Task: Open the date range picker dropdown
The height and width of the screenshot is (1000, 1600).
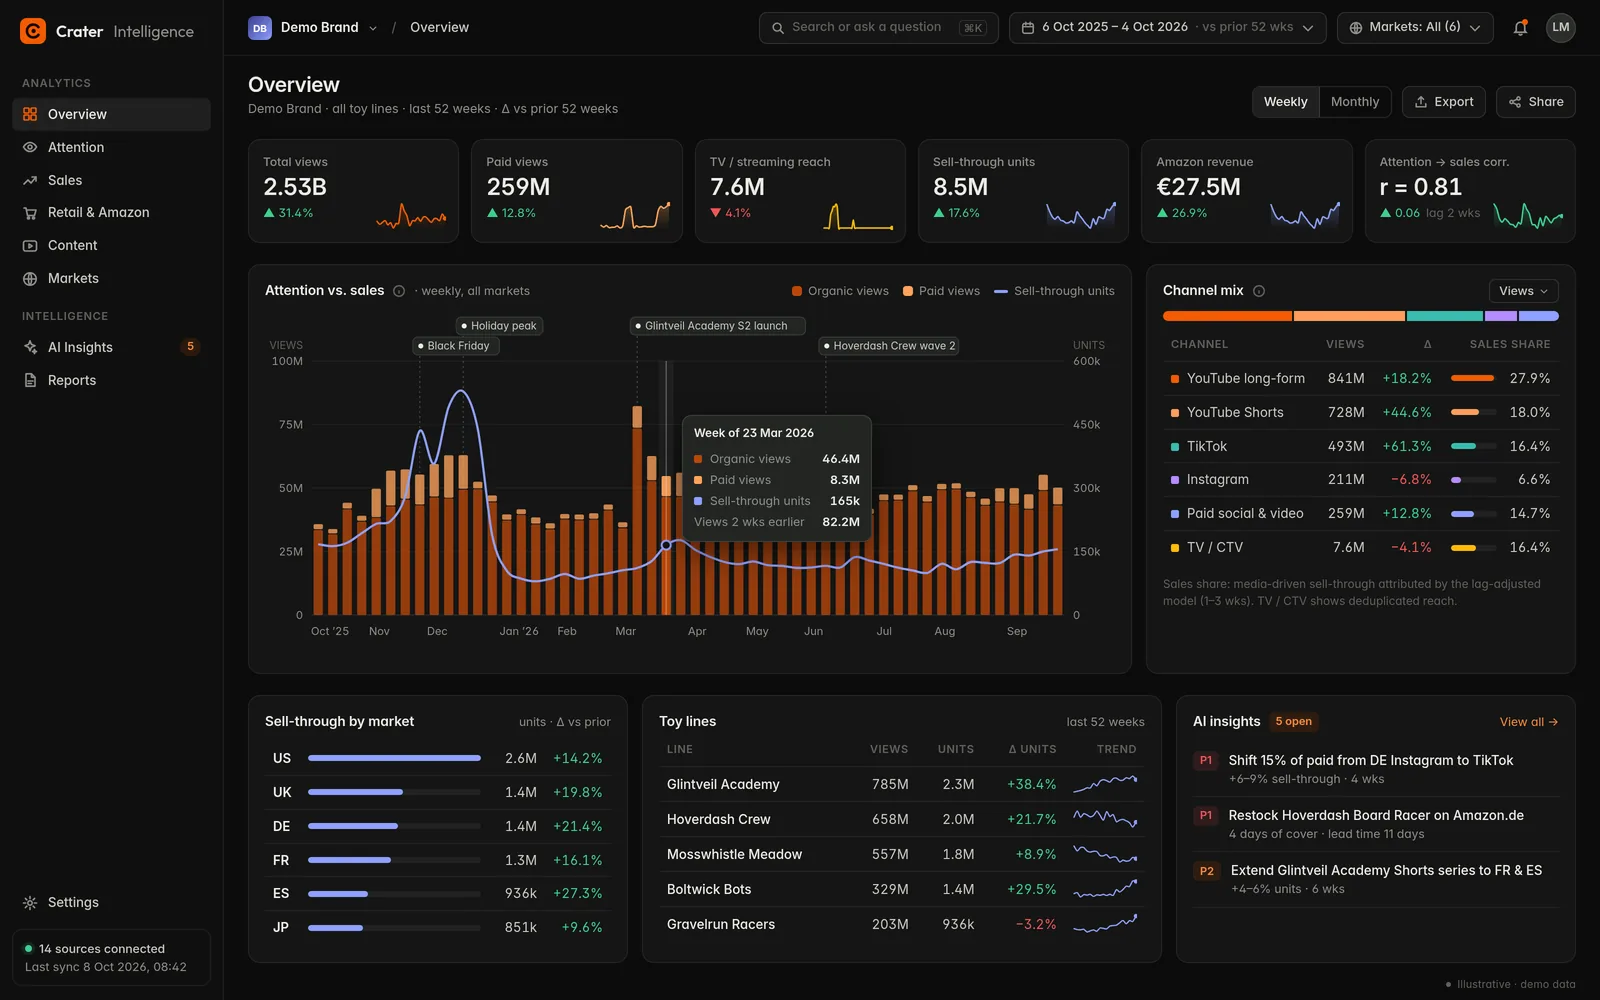Action: [x=1167, y=28]
